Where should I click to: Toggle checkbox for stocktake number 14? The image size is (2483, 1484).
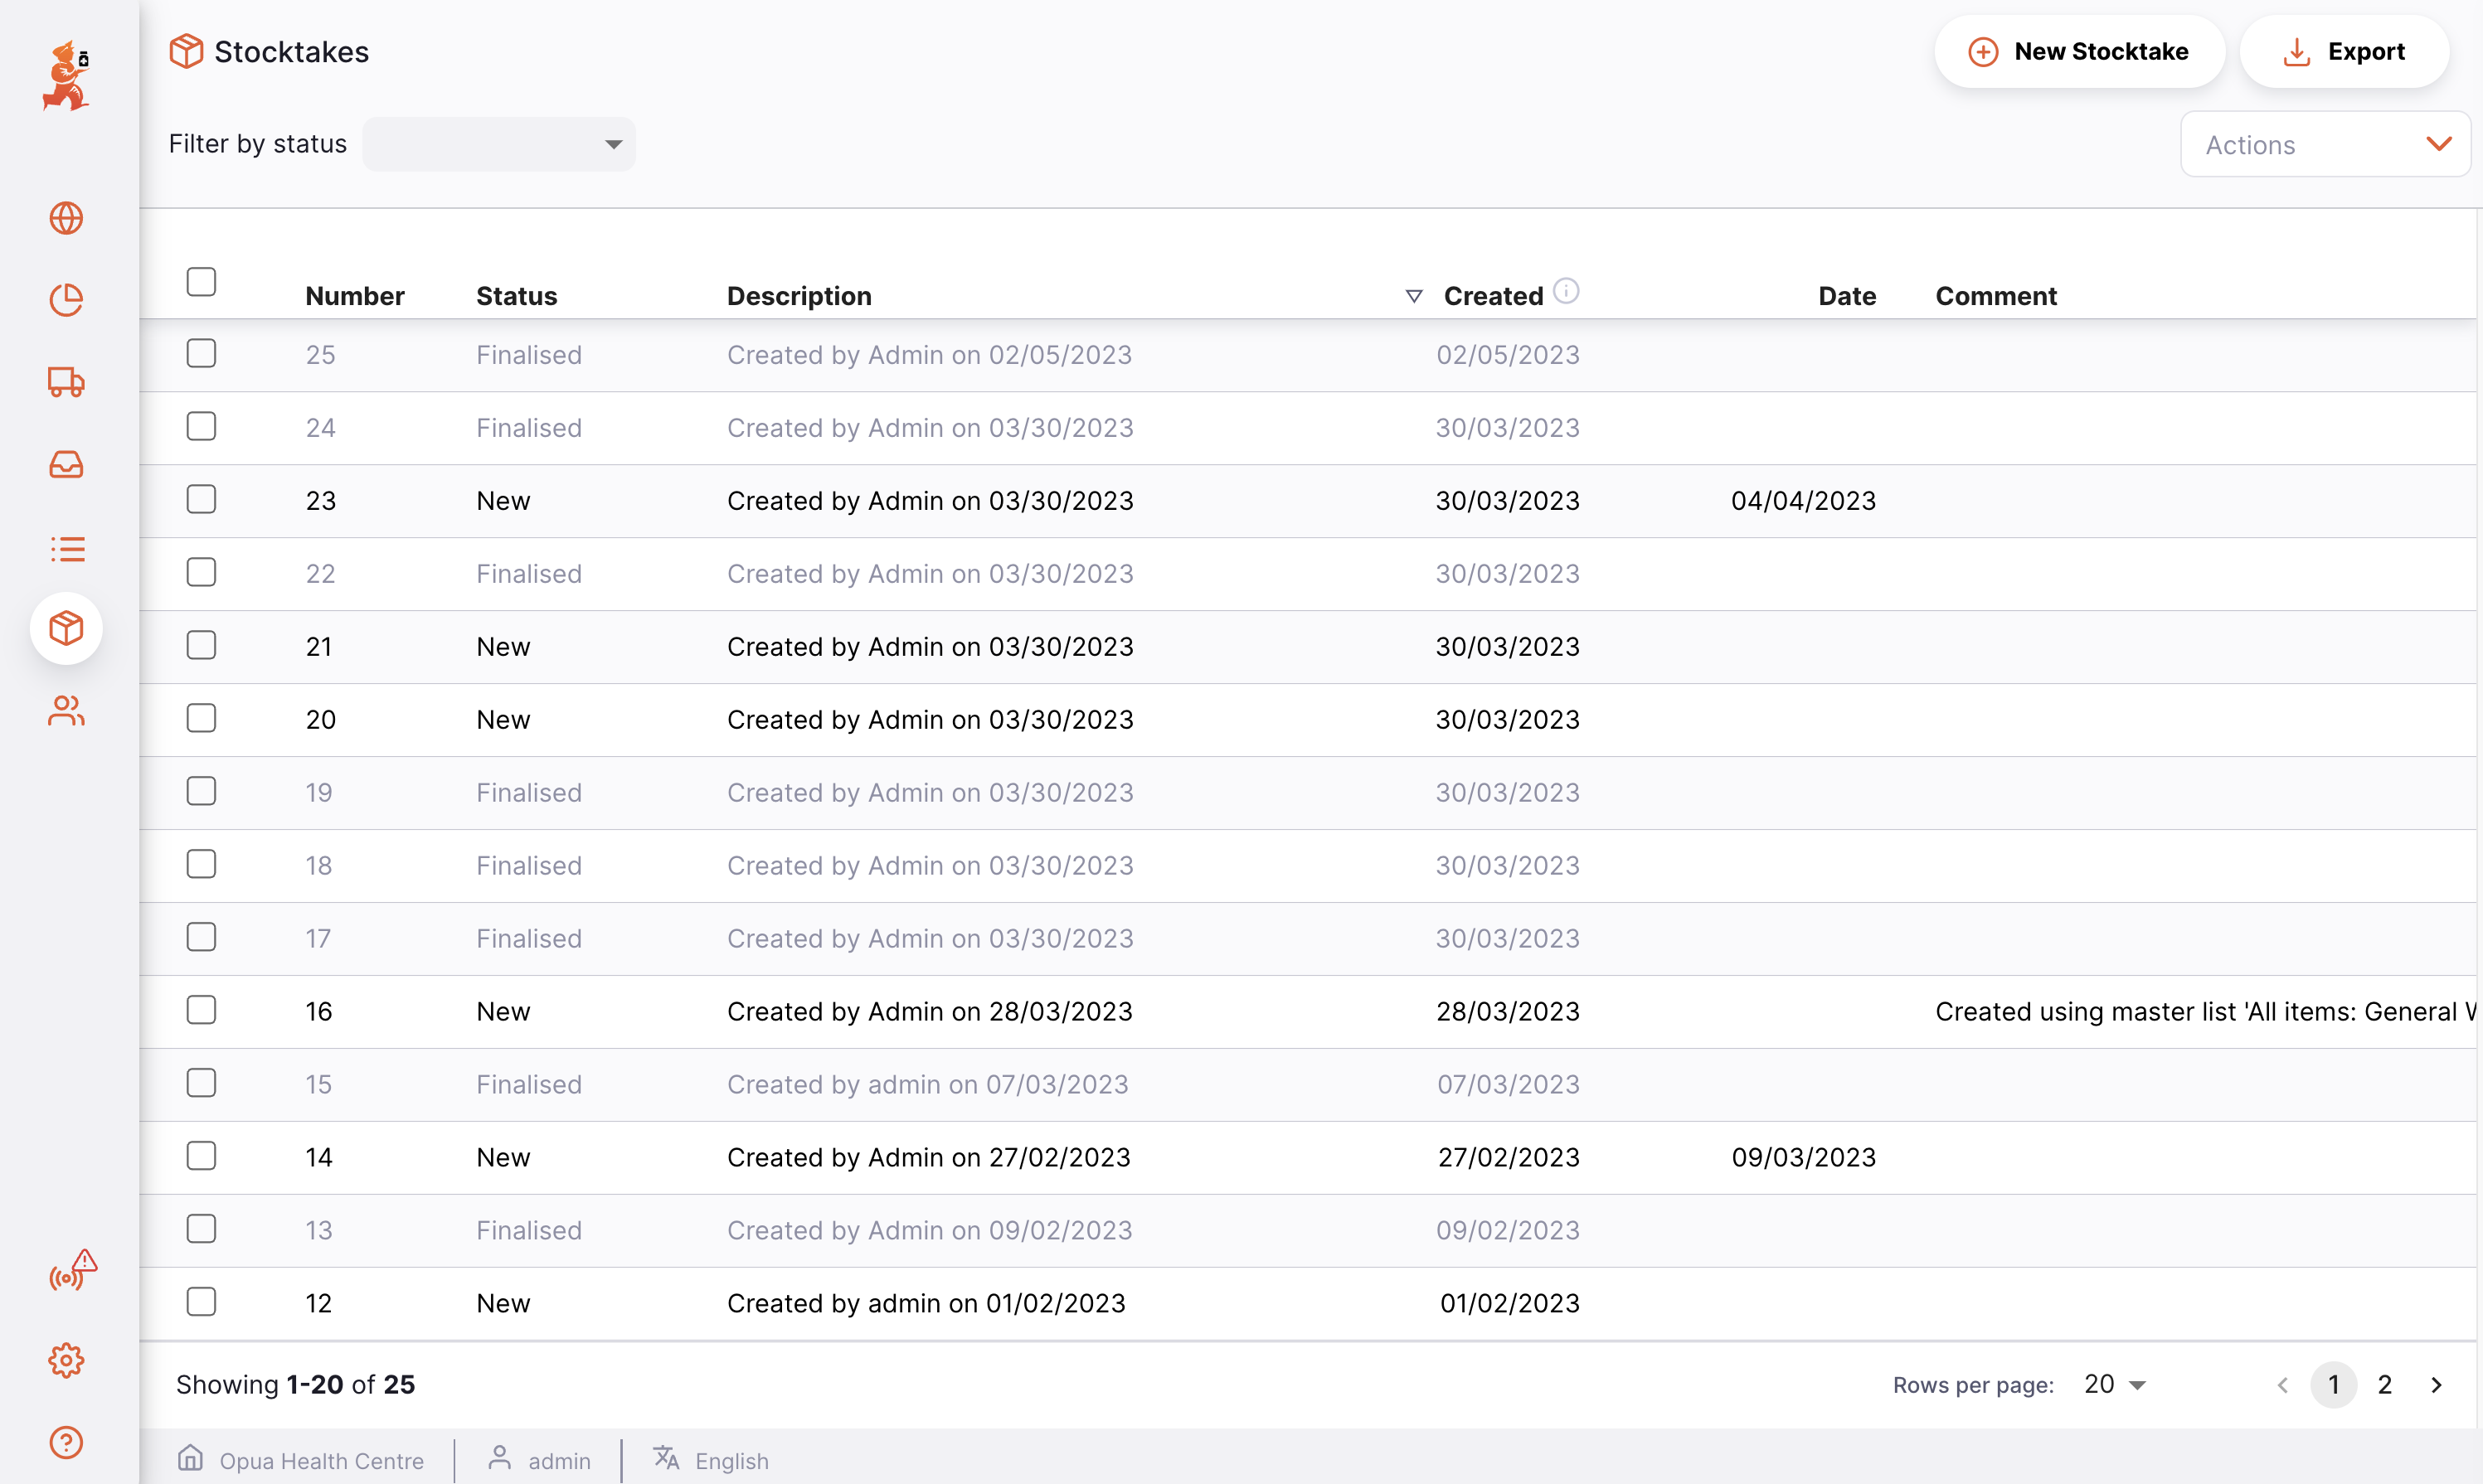coord(203,1156)
